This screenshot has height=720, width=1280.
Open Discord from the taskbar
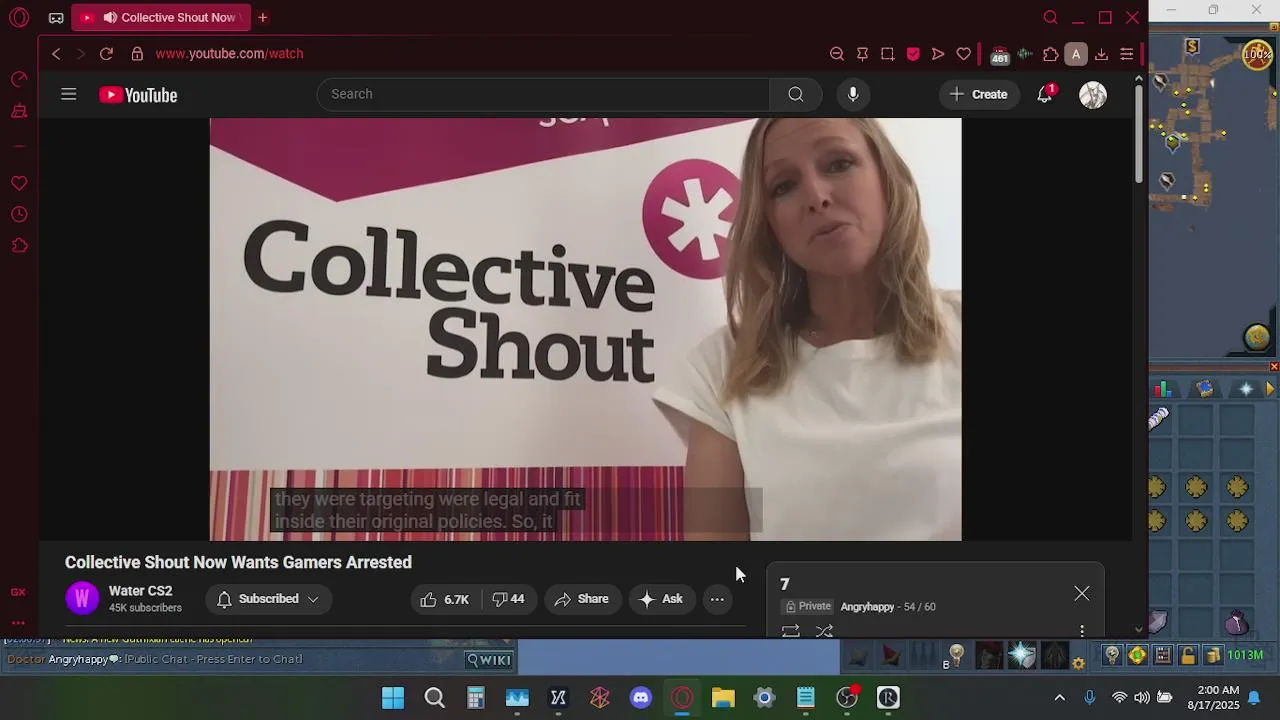click(x=641, y=698)
